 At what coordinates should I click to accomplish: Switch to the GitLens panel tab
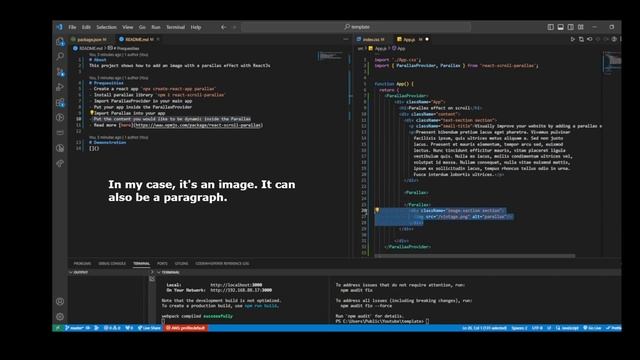(x=181, y=264)
